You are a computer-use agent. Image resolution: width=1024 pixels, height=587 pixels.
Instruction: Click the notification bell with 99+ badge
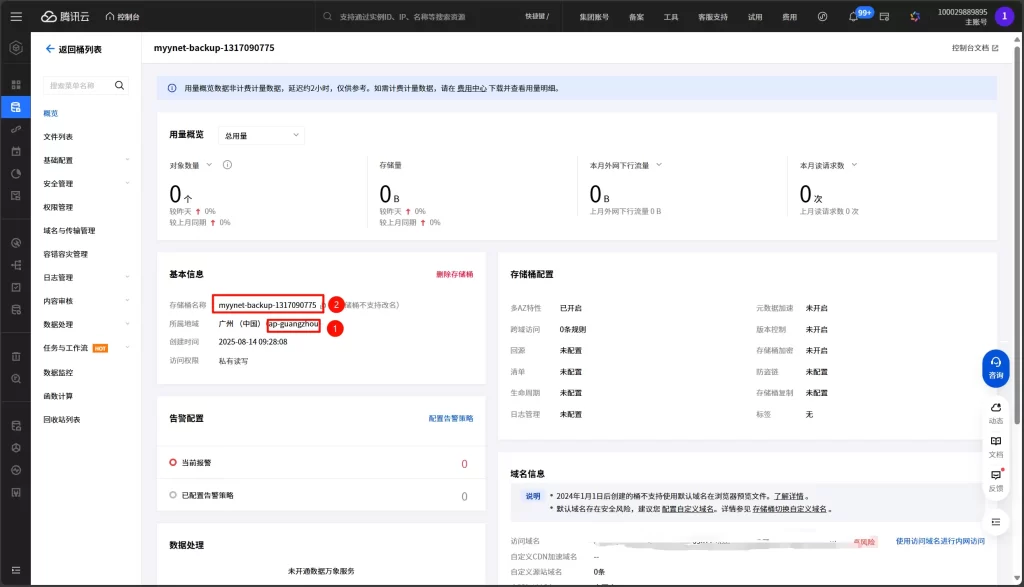coord(853,15)
